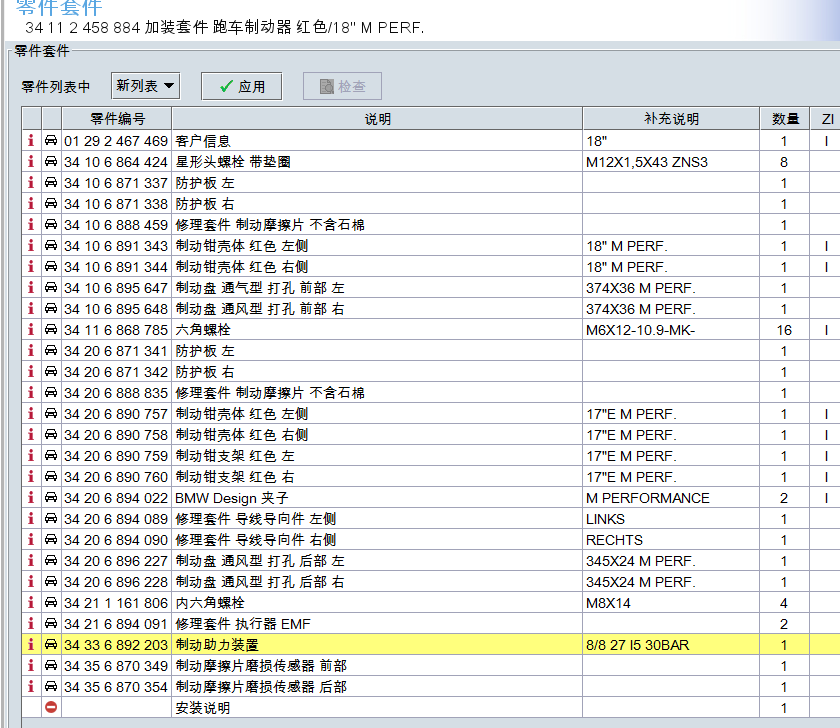Image resolution: width=840 pixels, height=728 pixels.
Task: Select part number 34 33 6 892 203
Action: pos(116,645)
